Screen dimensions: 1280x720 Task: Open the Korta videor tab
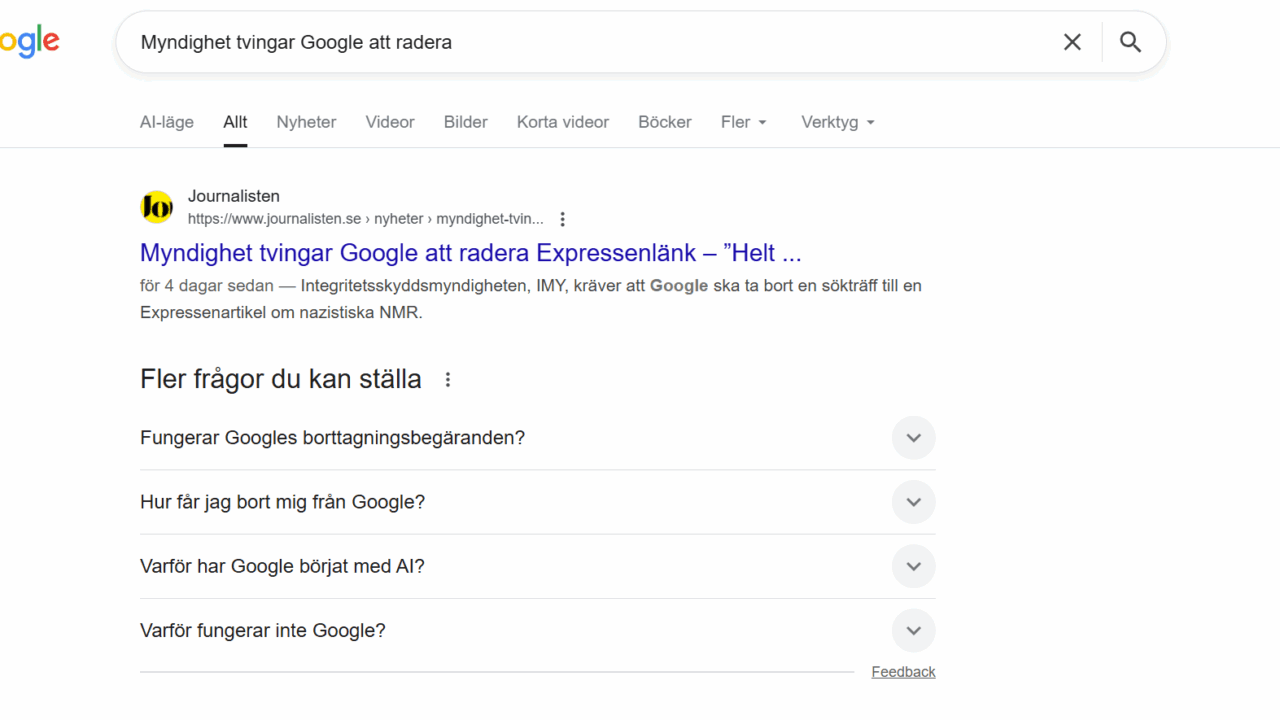click(x=562, y=122)
